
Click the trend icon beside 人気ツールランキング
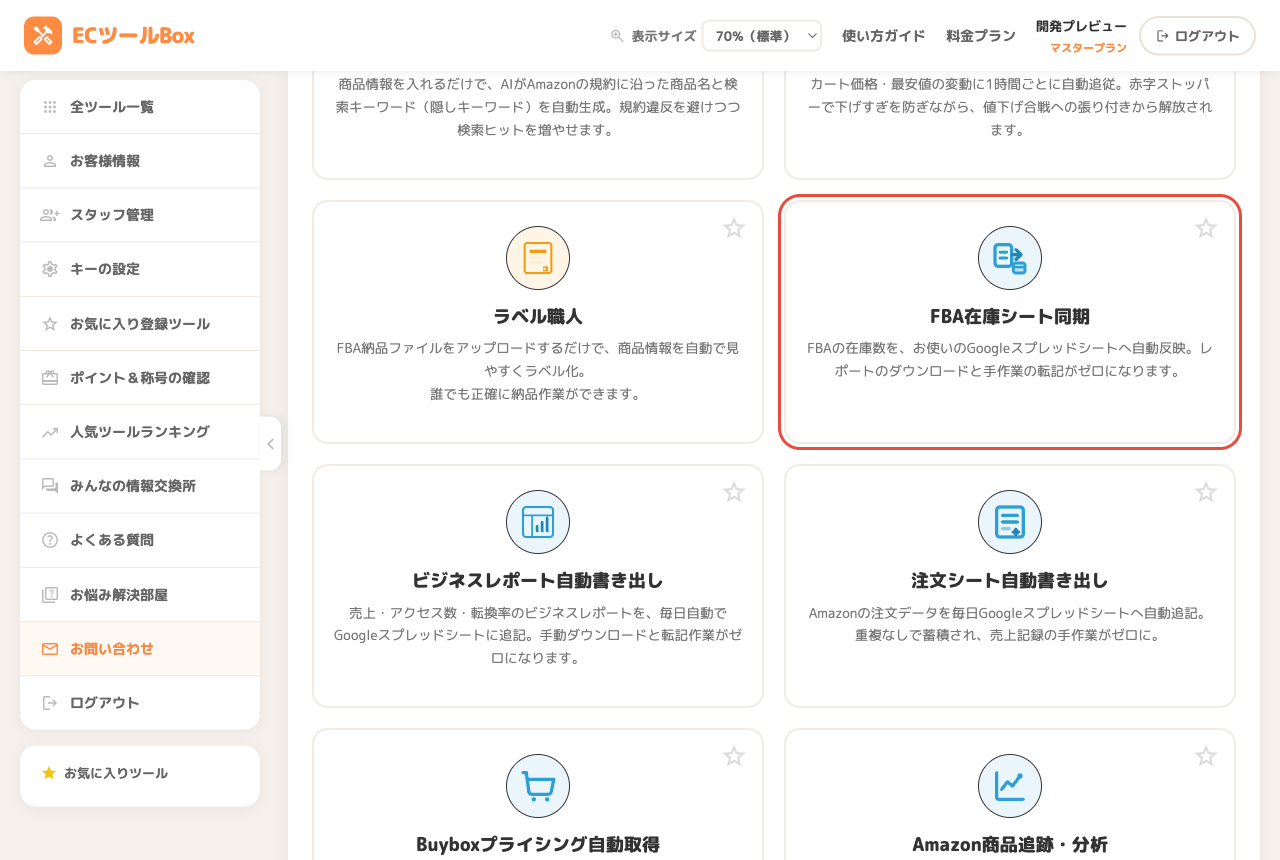50,432
